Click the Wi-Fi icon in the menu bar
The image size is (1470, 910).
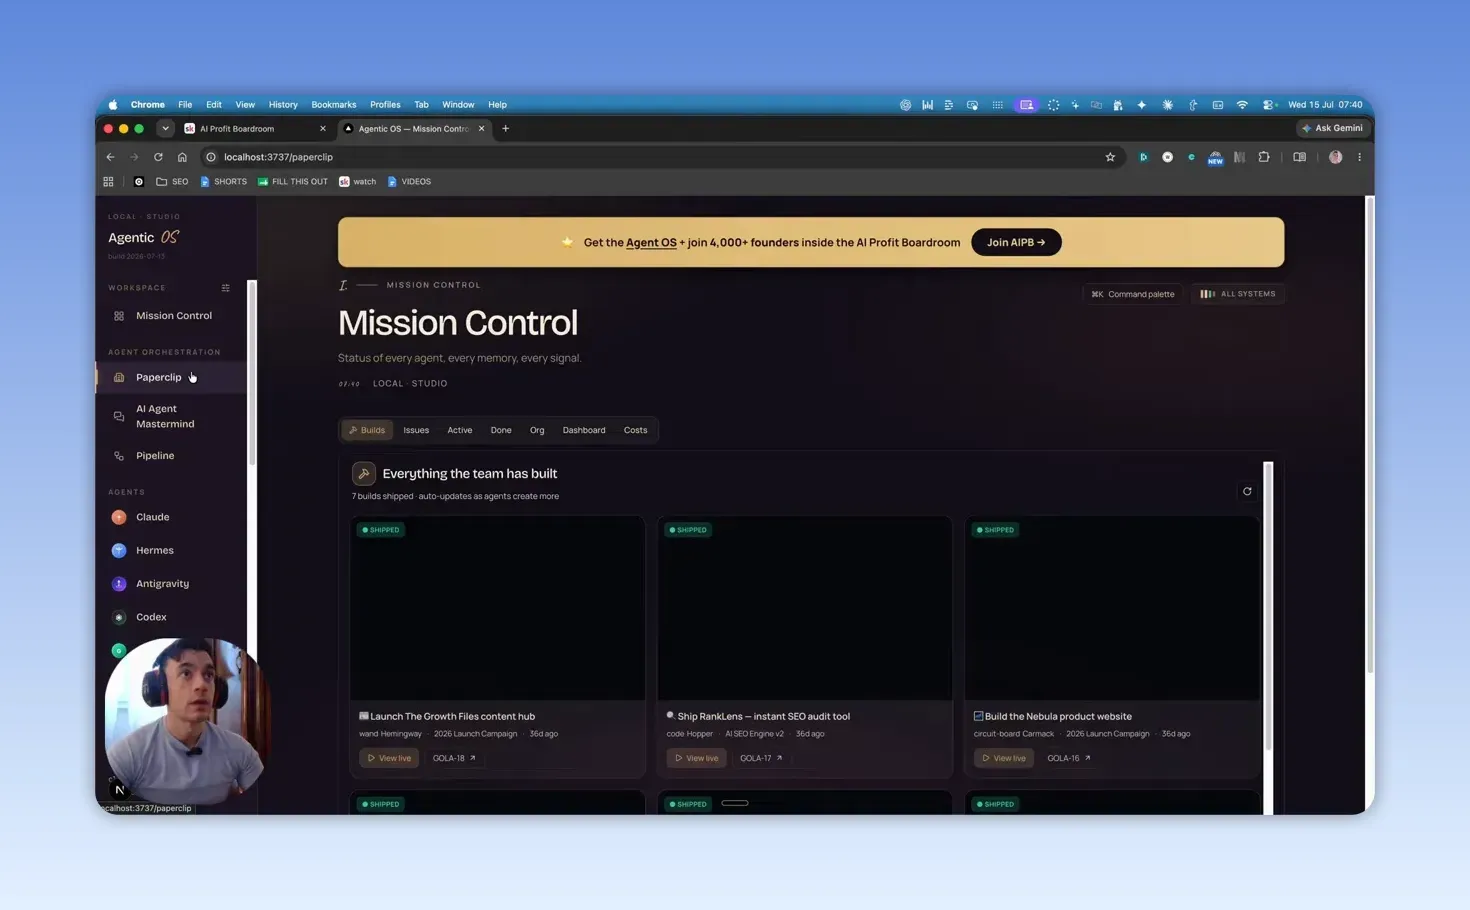1242,104
